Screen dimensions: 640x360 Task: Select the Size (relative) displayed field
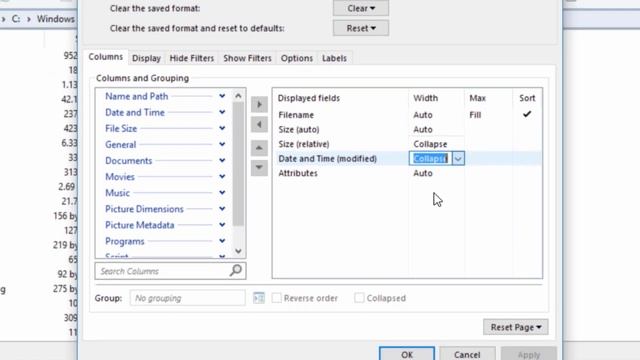(x=407, y=144)
